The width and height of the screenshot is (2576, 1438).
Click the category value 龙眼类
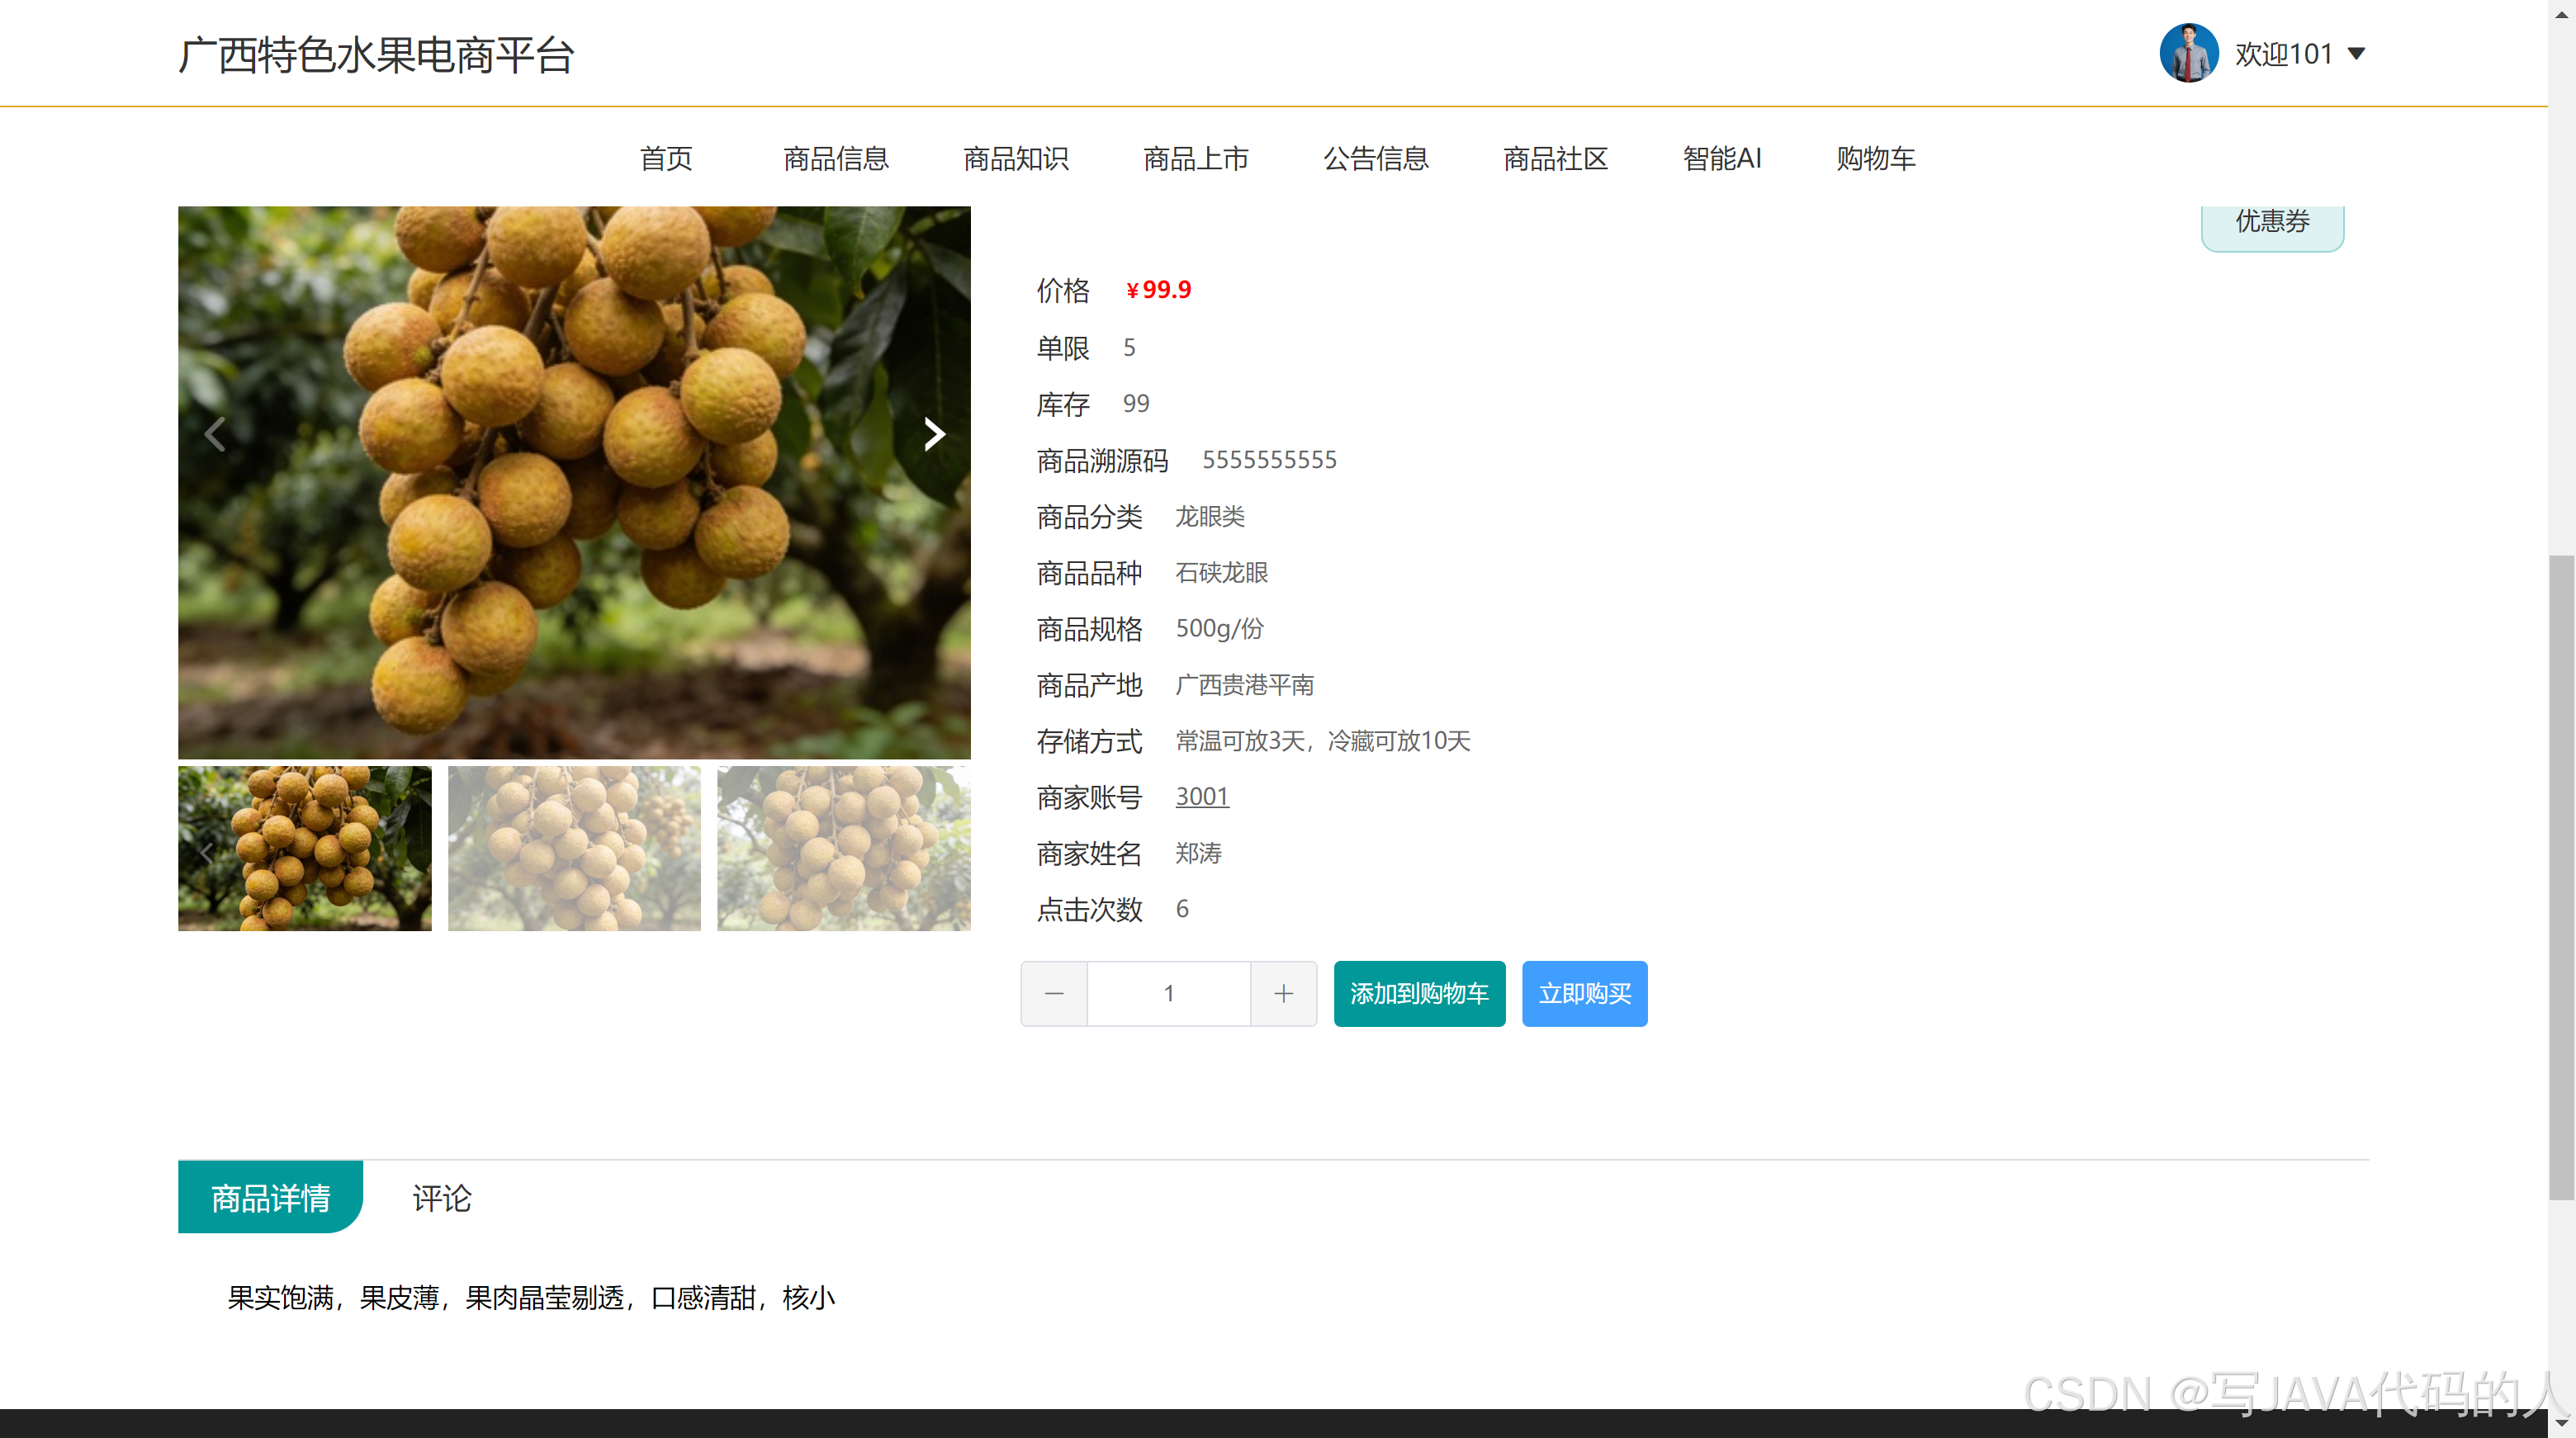[x=1210, y=516]
